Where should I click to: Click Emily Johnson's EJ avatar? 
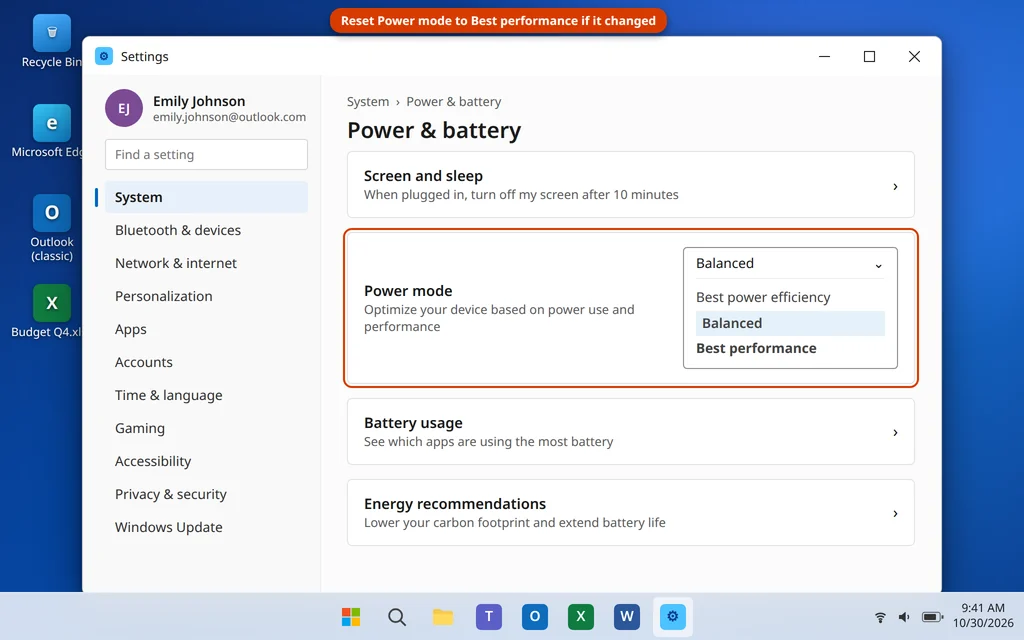pyautogui.click(x=123, y=108)
